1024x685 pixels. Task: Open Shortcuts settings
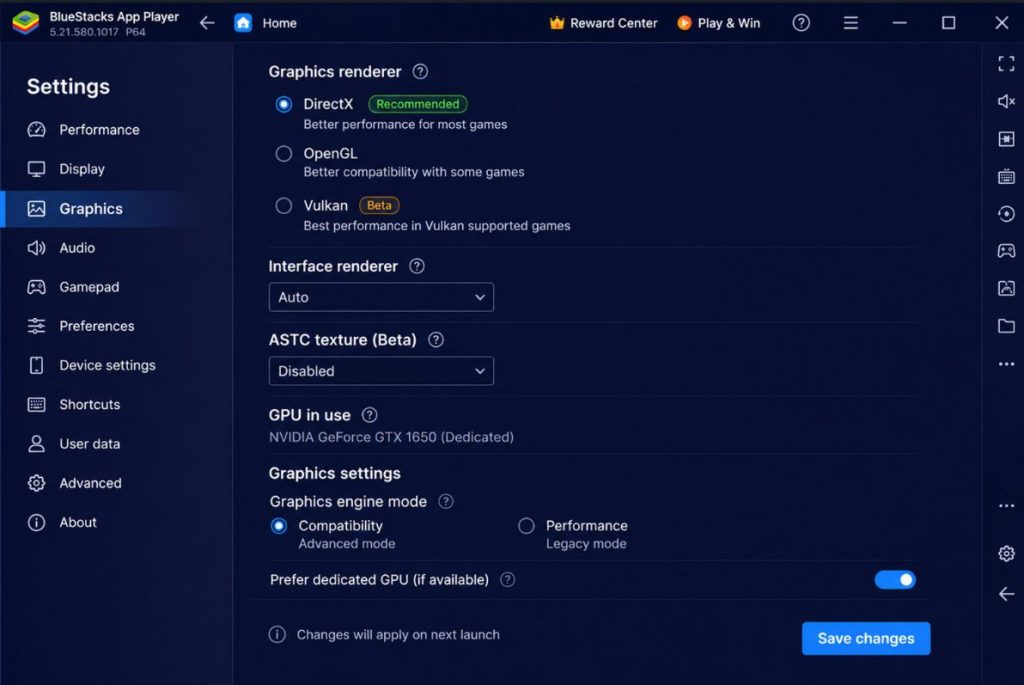[x=117, y=405]
